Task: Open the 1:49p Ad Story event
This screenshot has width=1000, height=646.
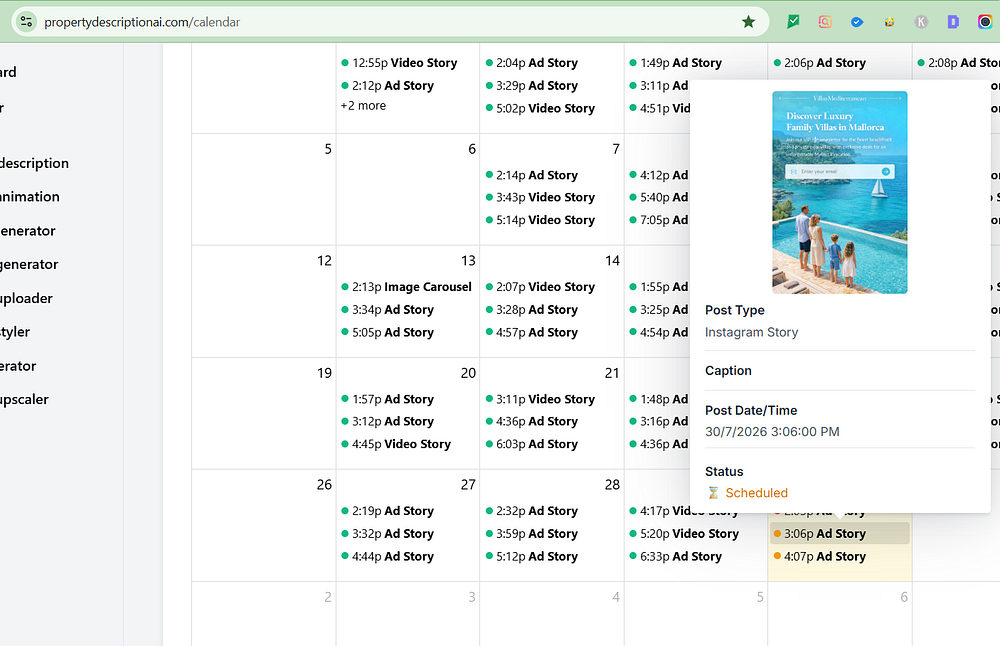Action: [x=676, y=62]
